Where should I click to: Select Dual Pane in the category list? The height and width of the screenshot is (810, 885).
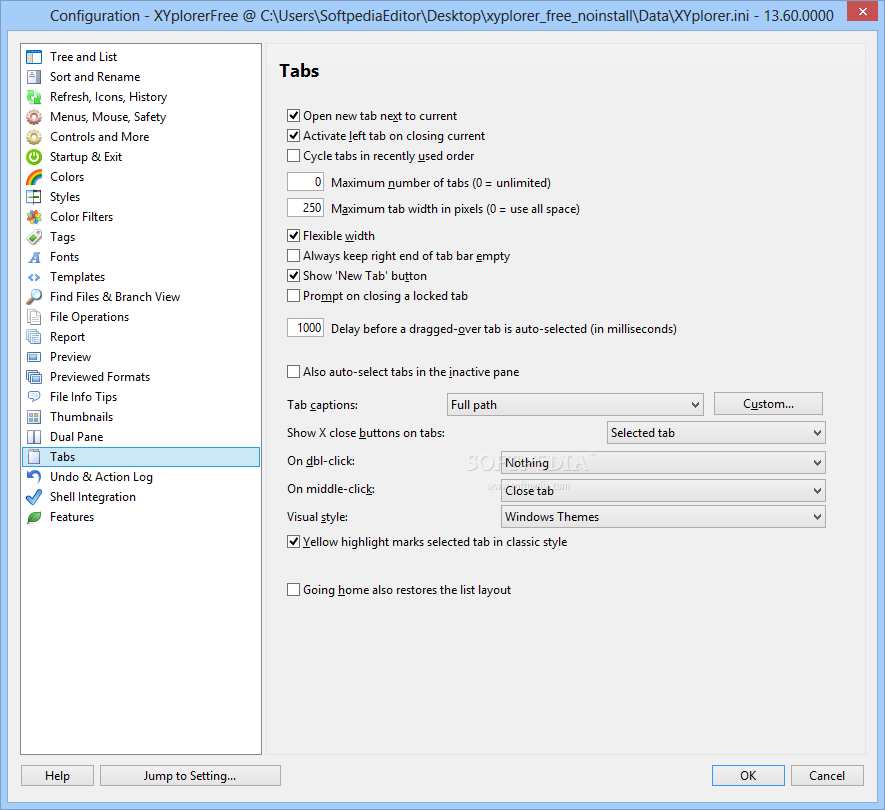point(77,437)
